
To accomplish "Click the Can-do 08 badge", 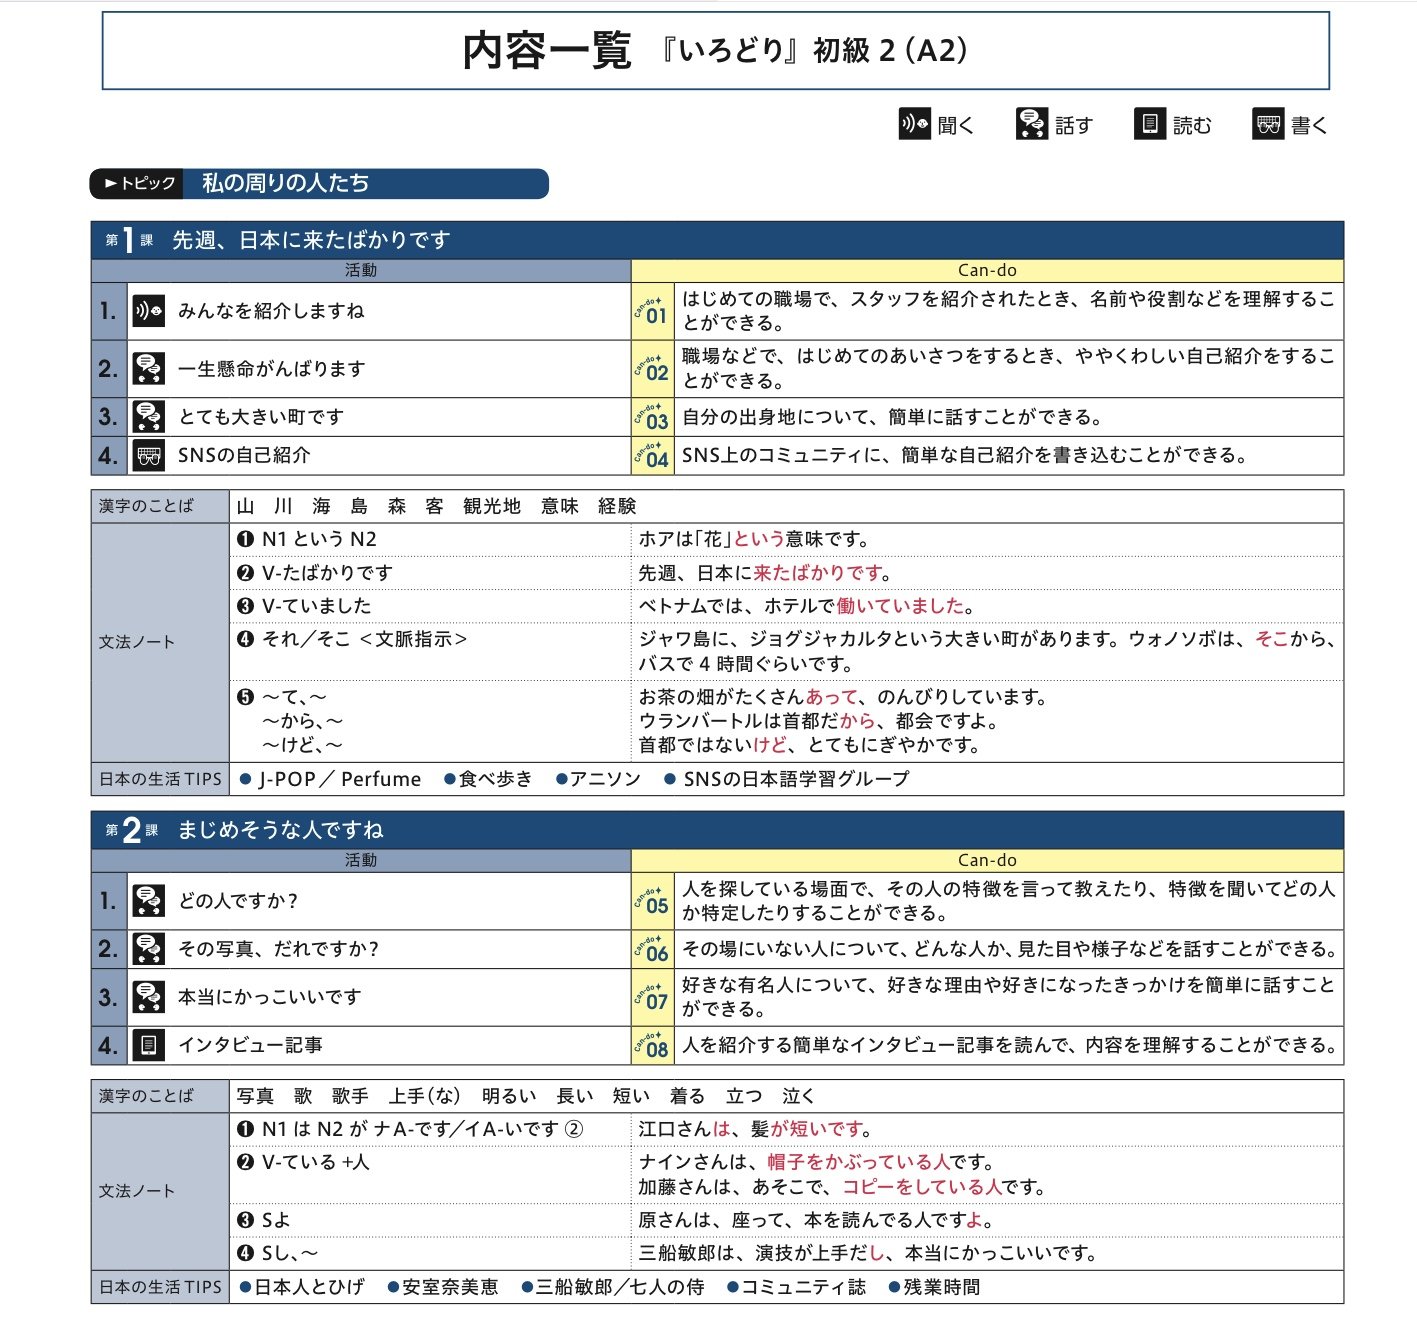I will coord(653,1046).
